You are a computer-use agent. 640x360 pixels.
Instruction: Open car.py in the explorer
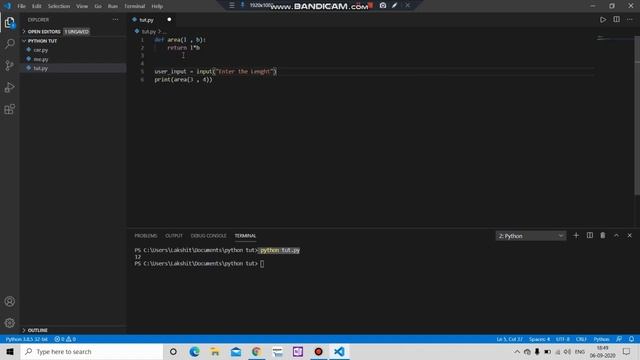(41, 50)
